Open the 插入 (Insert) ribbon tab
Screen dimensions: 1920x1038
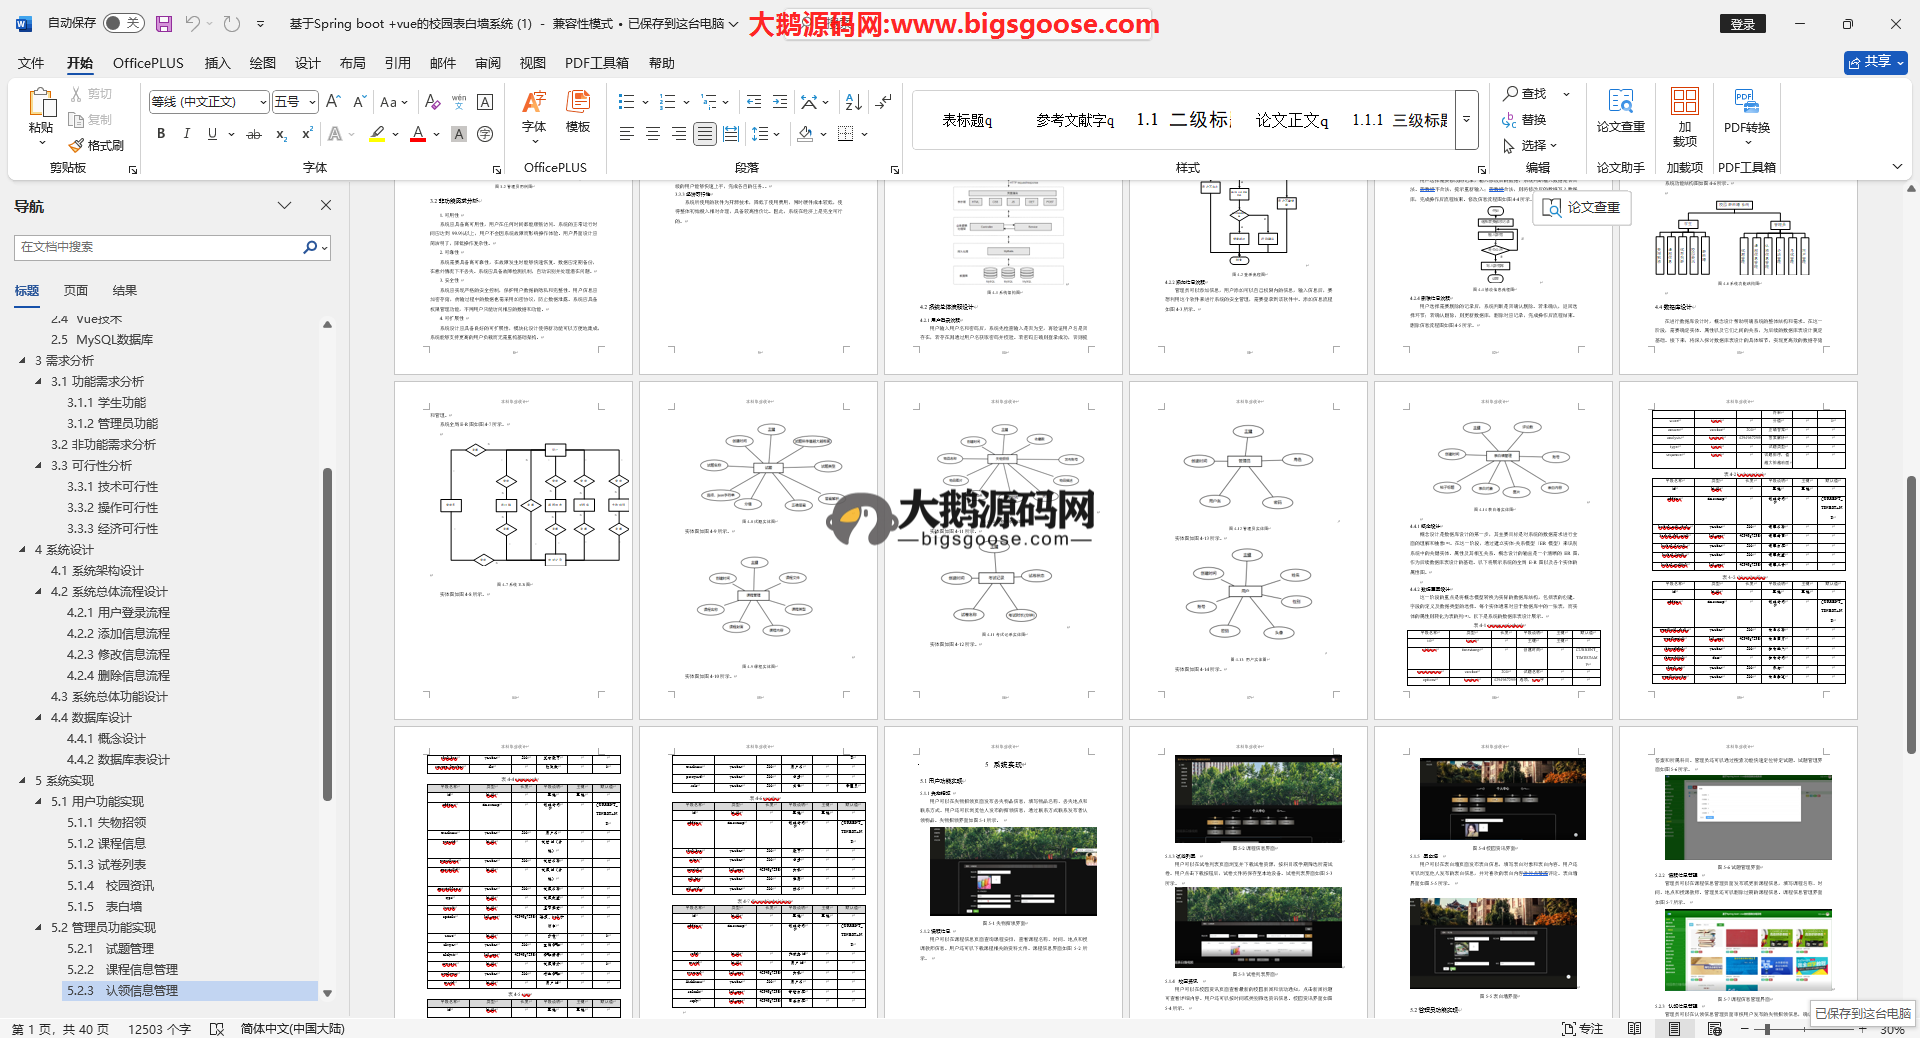point(217,63)
